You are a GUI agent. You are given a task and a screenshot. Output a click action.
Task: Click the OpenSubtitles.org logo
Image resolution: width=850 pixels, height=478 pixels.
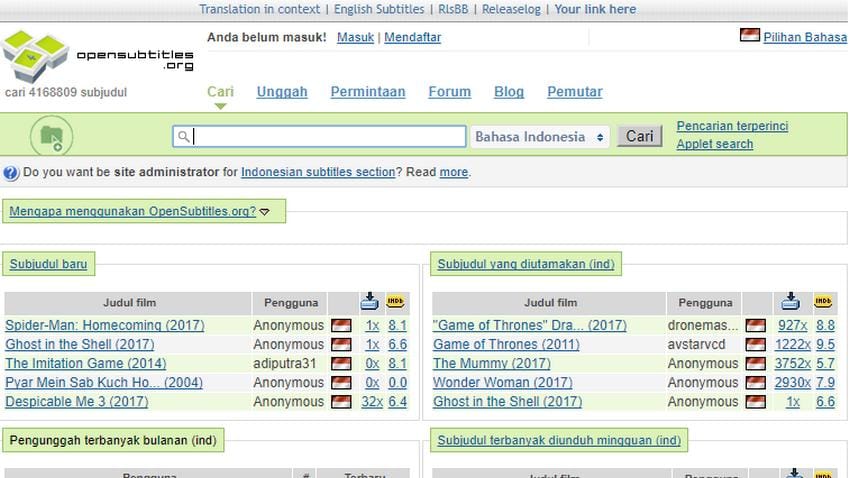(97, 57)
